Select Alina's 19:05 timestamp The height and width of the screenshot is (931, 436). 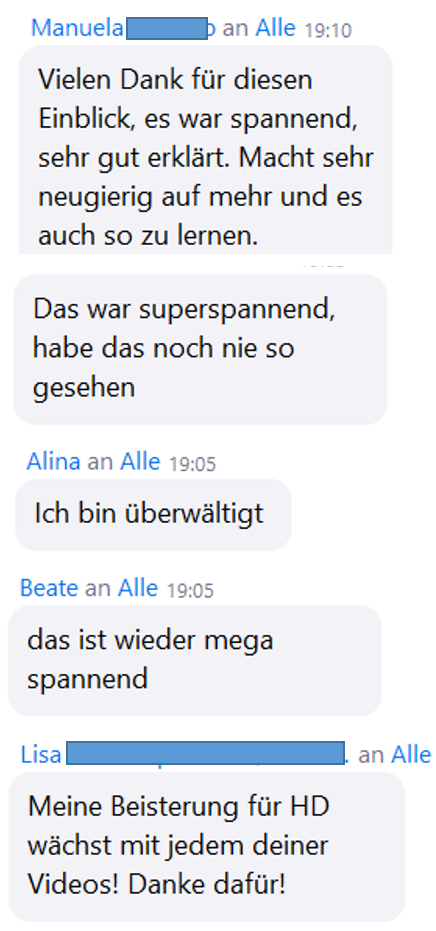point(192,464)
